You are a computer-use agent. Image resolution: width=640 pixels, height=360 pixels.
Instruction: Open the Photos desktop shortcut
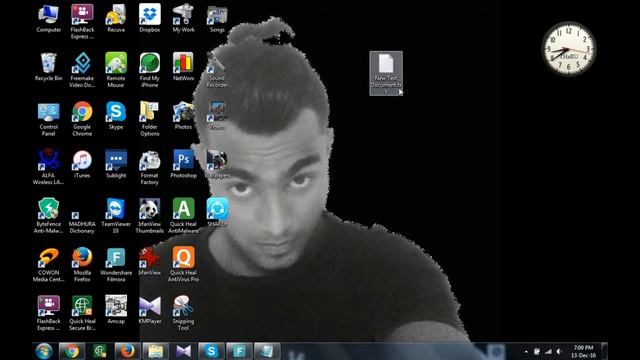tap(183, 116)
